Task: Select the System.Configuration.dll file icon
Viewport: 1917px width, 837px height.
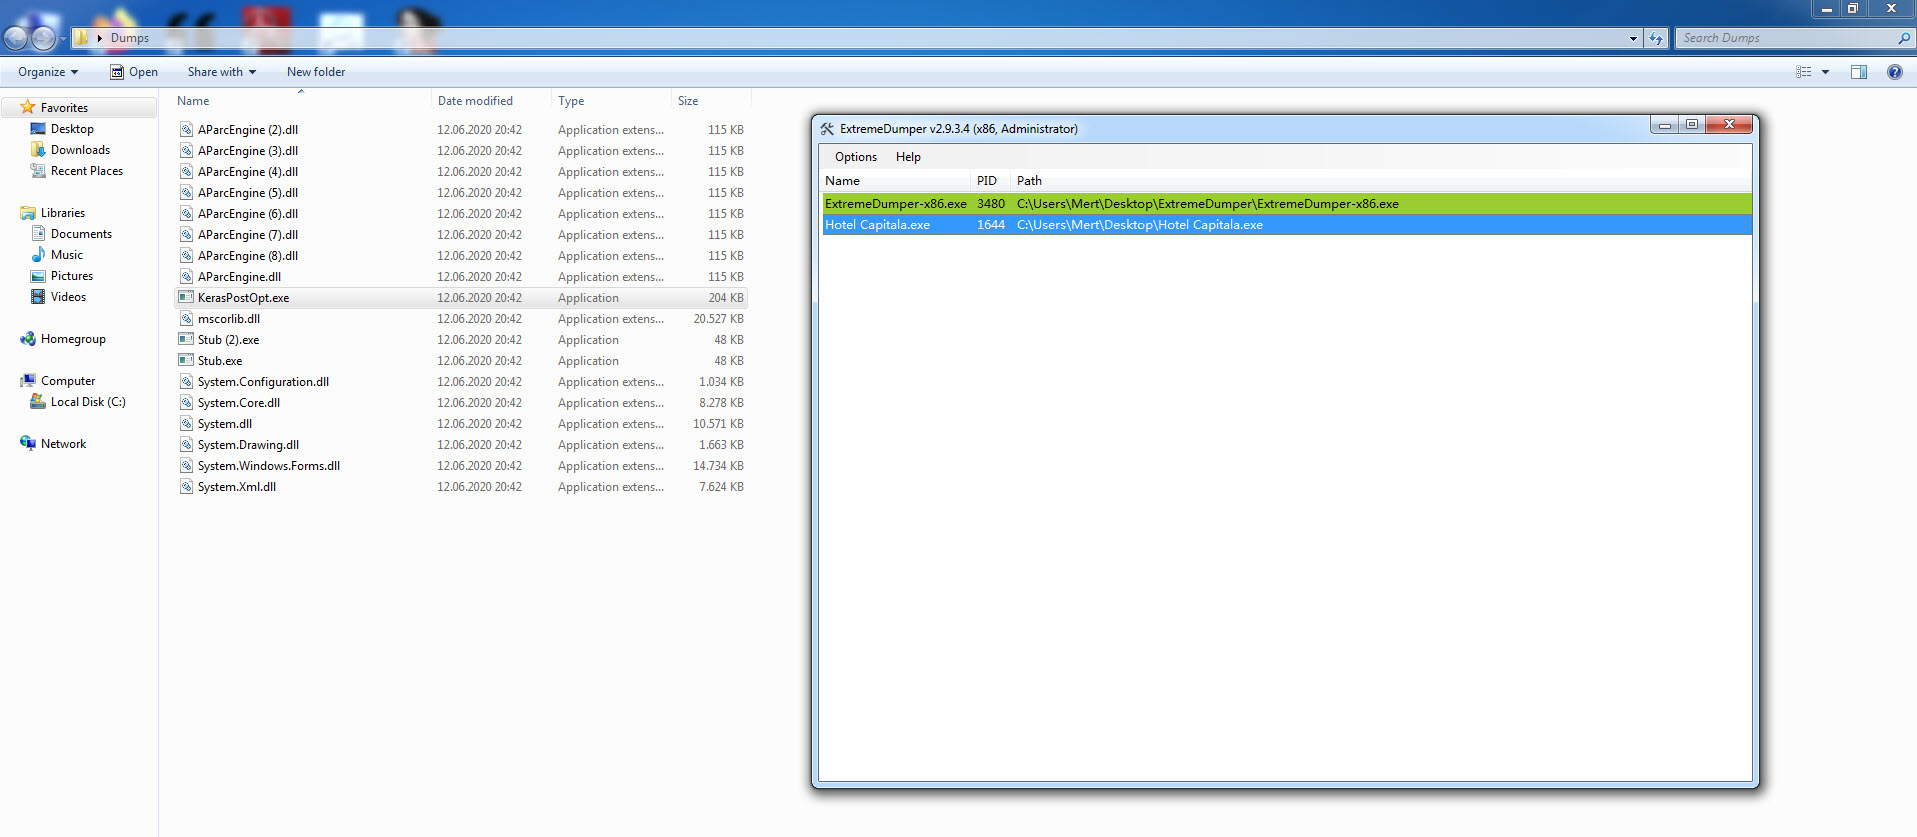Action: click(x=186, y=382)
